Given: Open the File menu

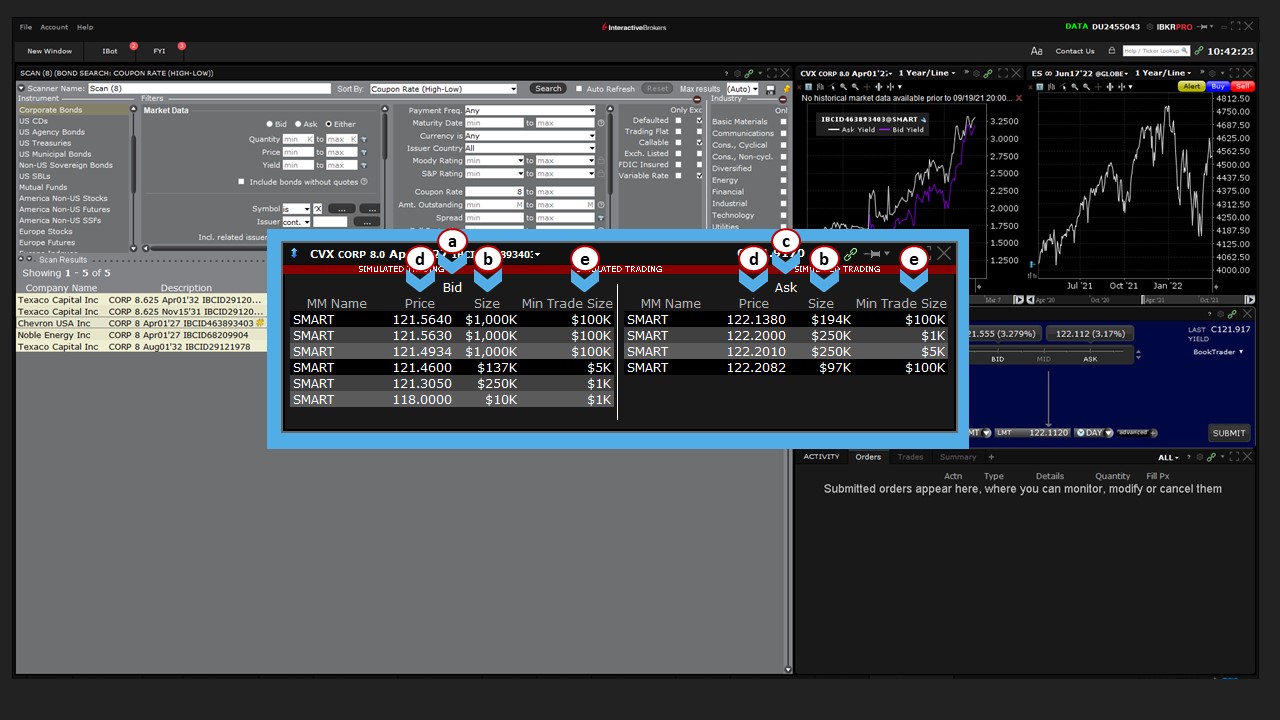Looking at the screenshot, I should [26, 27].
